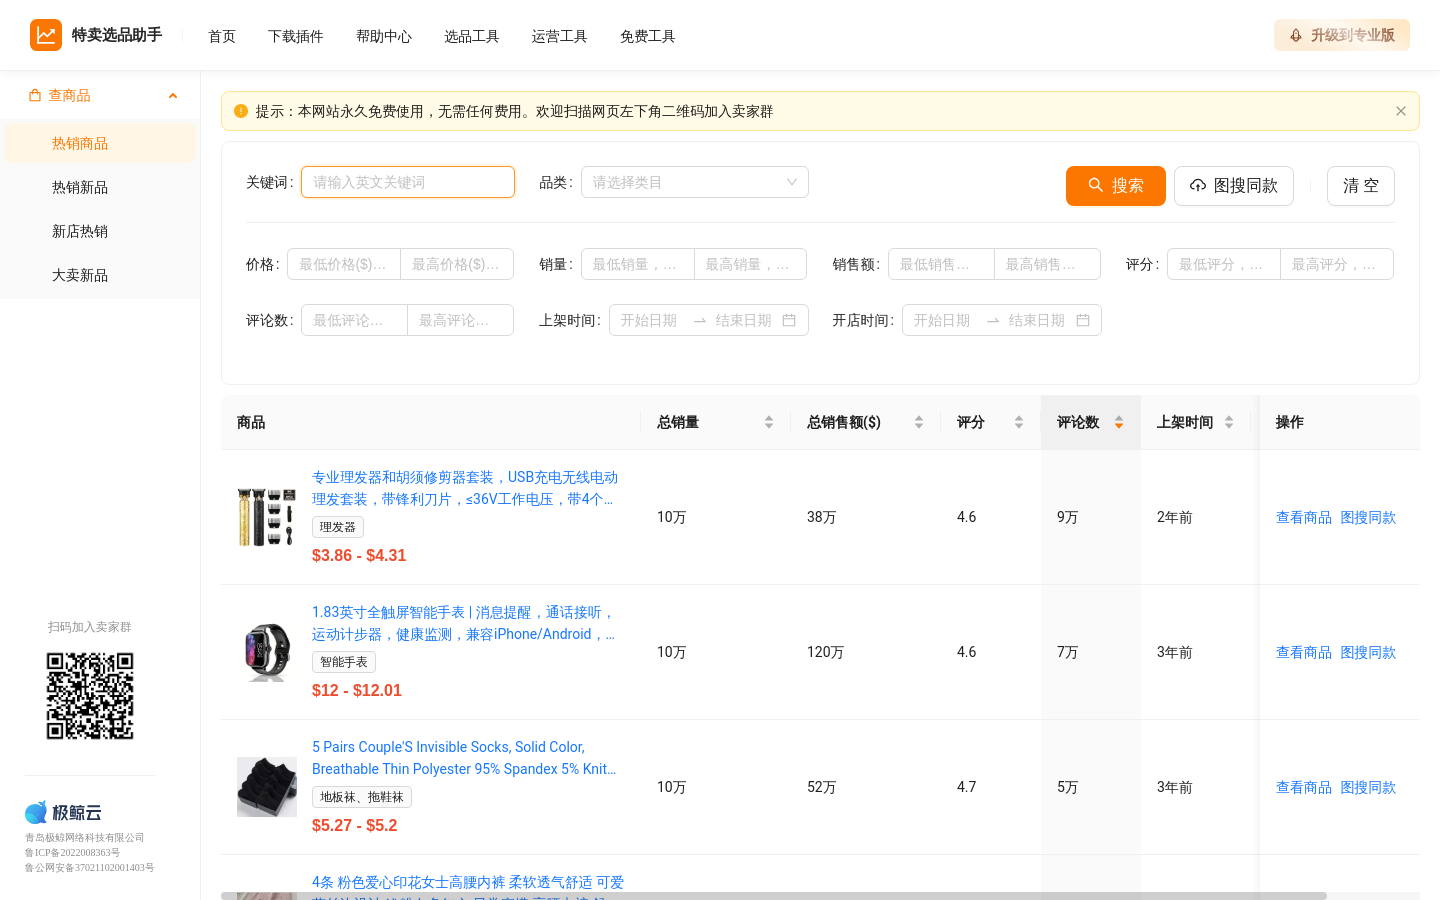
Task: Click the 图搜同款 upload button
Action: click(1234, 186)
